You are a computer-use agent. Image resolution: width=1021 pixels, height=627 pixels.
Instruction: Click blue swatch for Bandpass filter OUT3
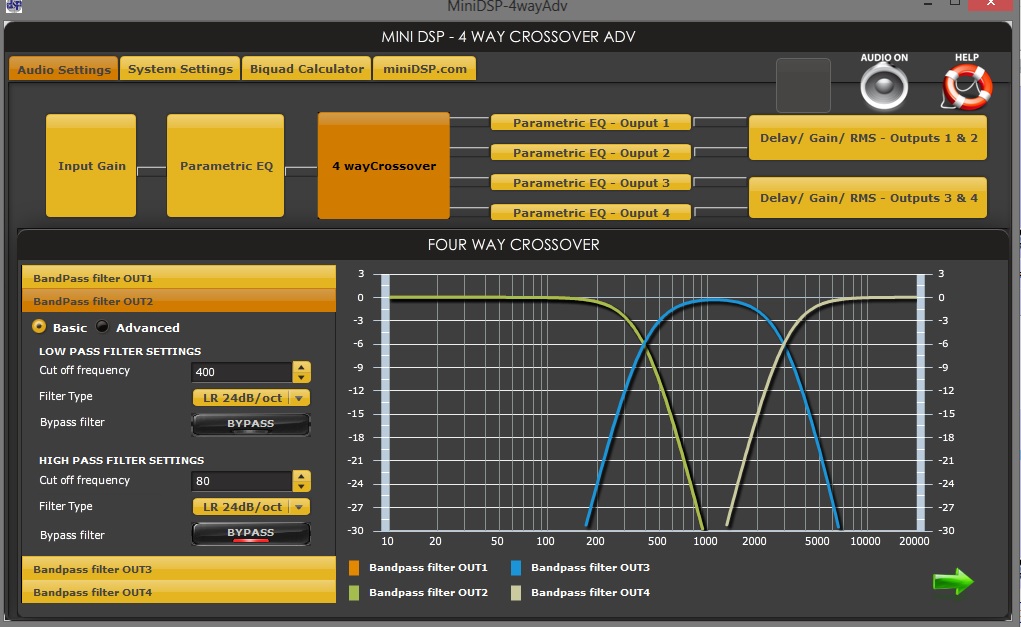[x=516, y=568]
